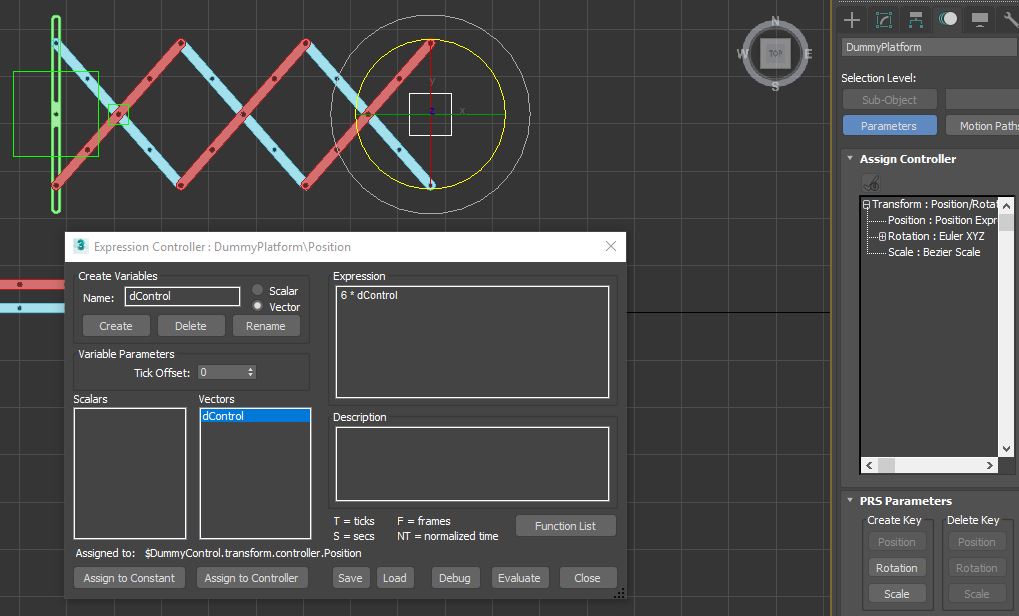Select the Motion panel icon
The image size is (1019, 616).
coord(947,19)
